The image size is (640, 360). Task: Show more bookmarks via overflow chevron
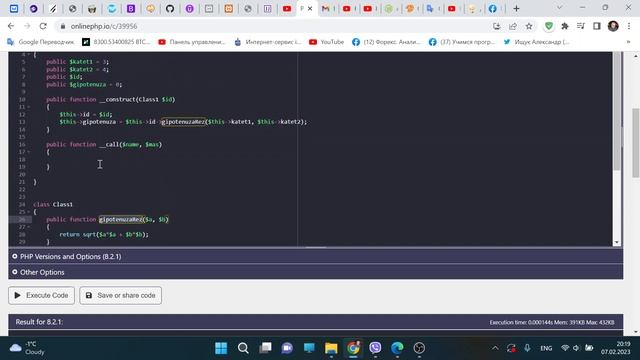coord(629,42)
